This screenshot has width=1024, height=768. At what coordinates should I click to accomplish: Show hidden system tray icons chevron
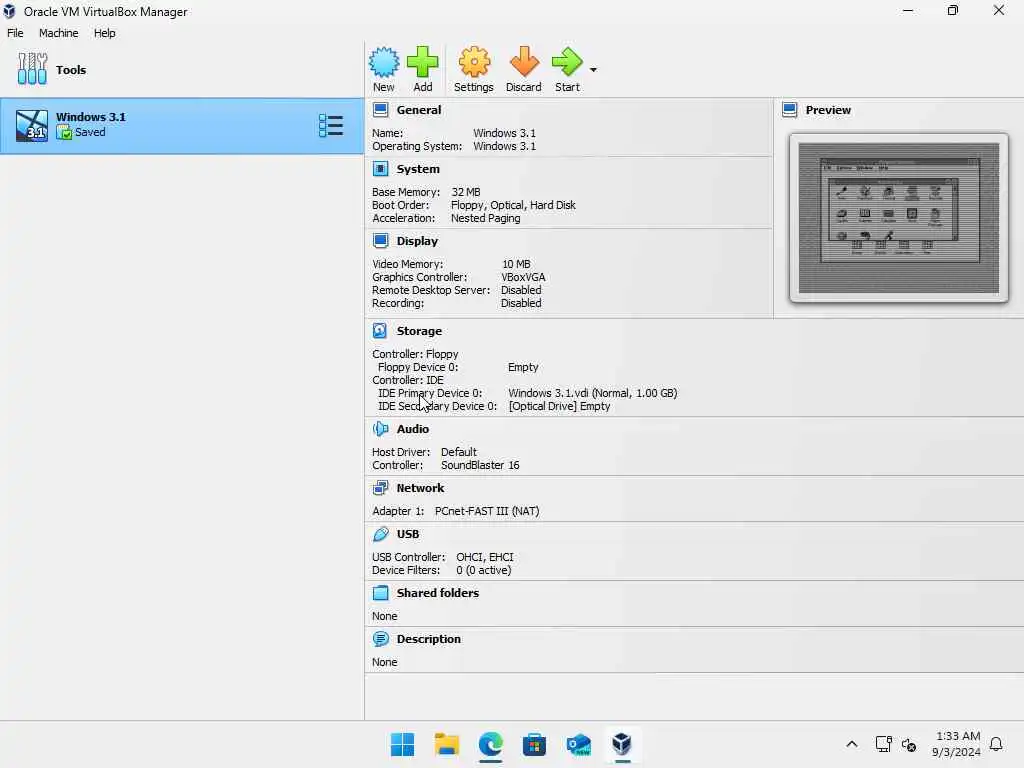tap(852, 744)
